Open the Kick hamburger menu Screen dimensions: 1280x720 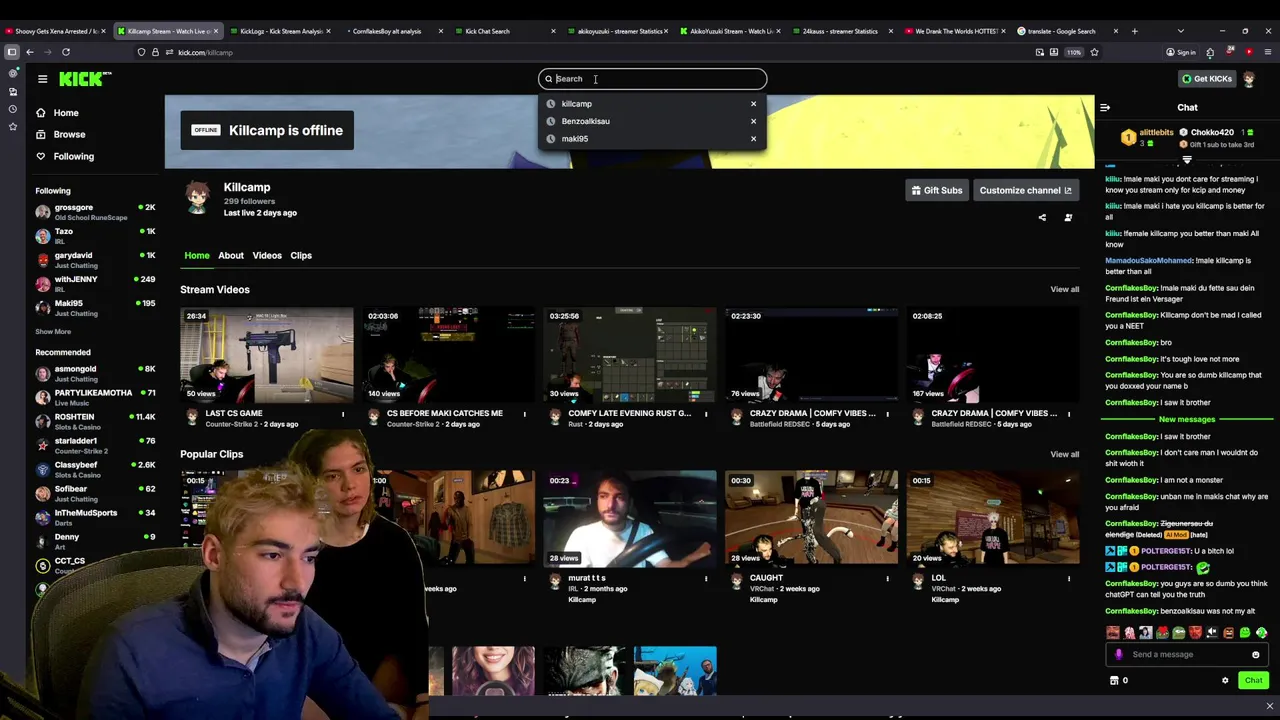[x=42, y=79]
